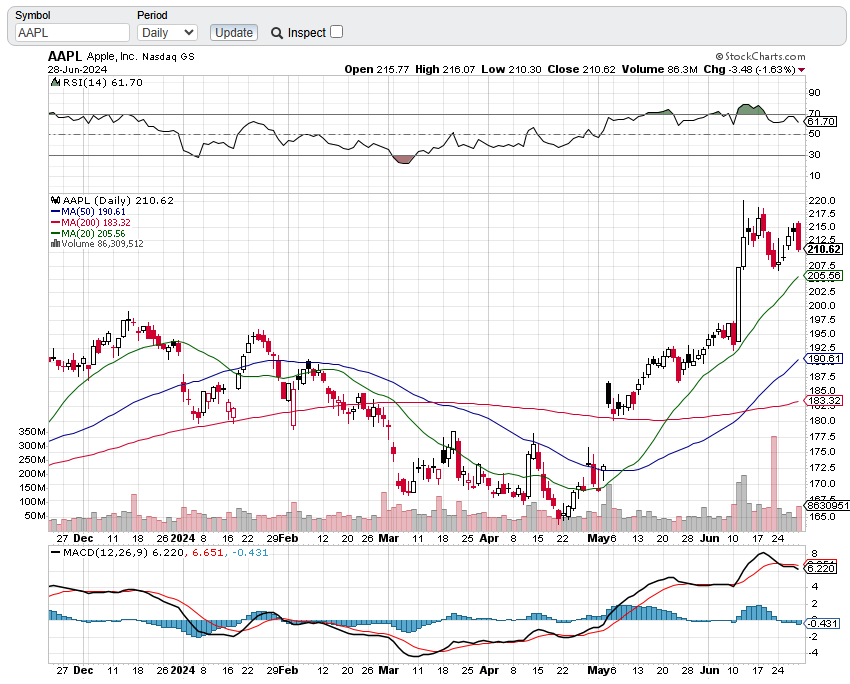The height and width of the screenshot is (684, 850).
Task: Click the candlestick icon beside AAPL (Daily)
Action: click(56, 201)
